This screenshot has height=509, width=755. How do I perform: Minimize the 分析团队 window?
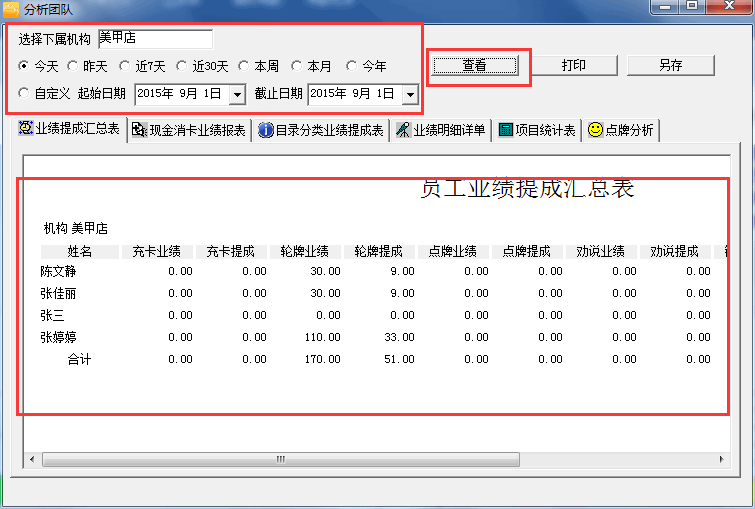tap(665, 6)
